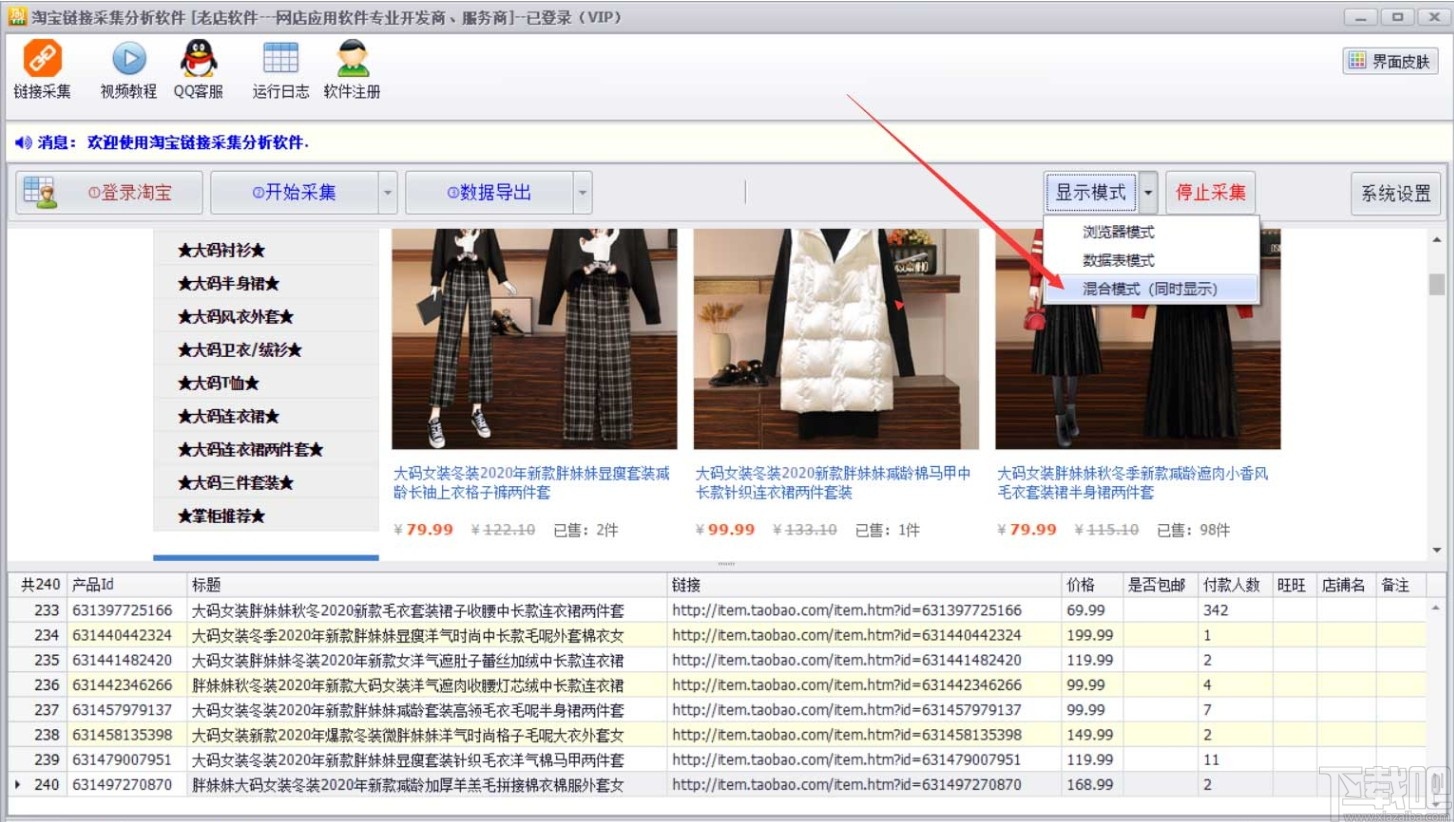Click the QQ客服 customer service icon

click(x=197, y=68)
